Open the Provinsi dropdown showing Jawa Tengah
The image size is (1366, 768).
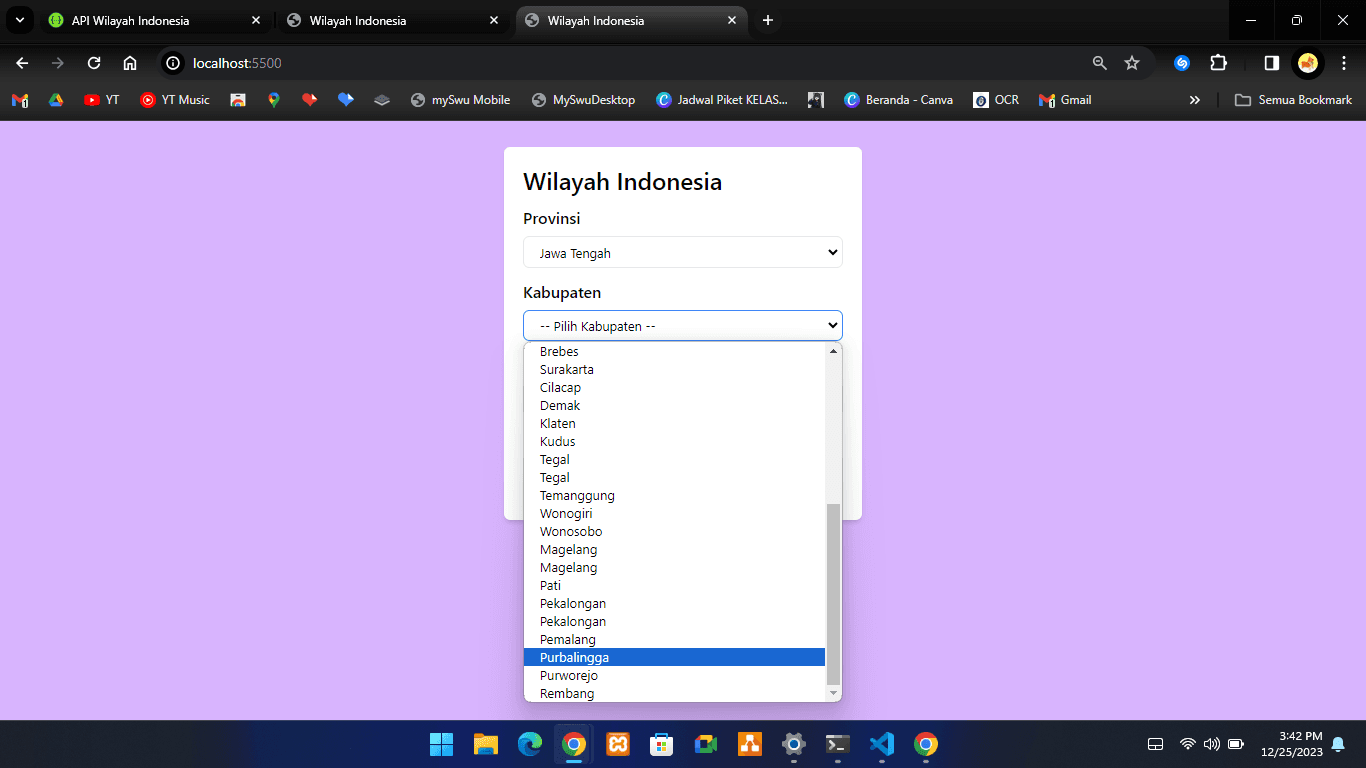coord(682,252)
